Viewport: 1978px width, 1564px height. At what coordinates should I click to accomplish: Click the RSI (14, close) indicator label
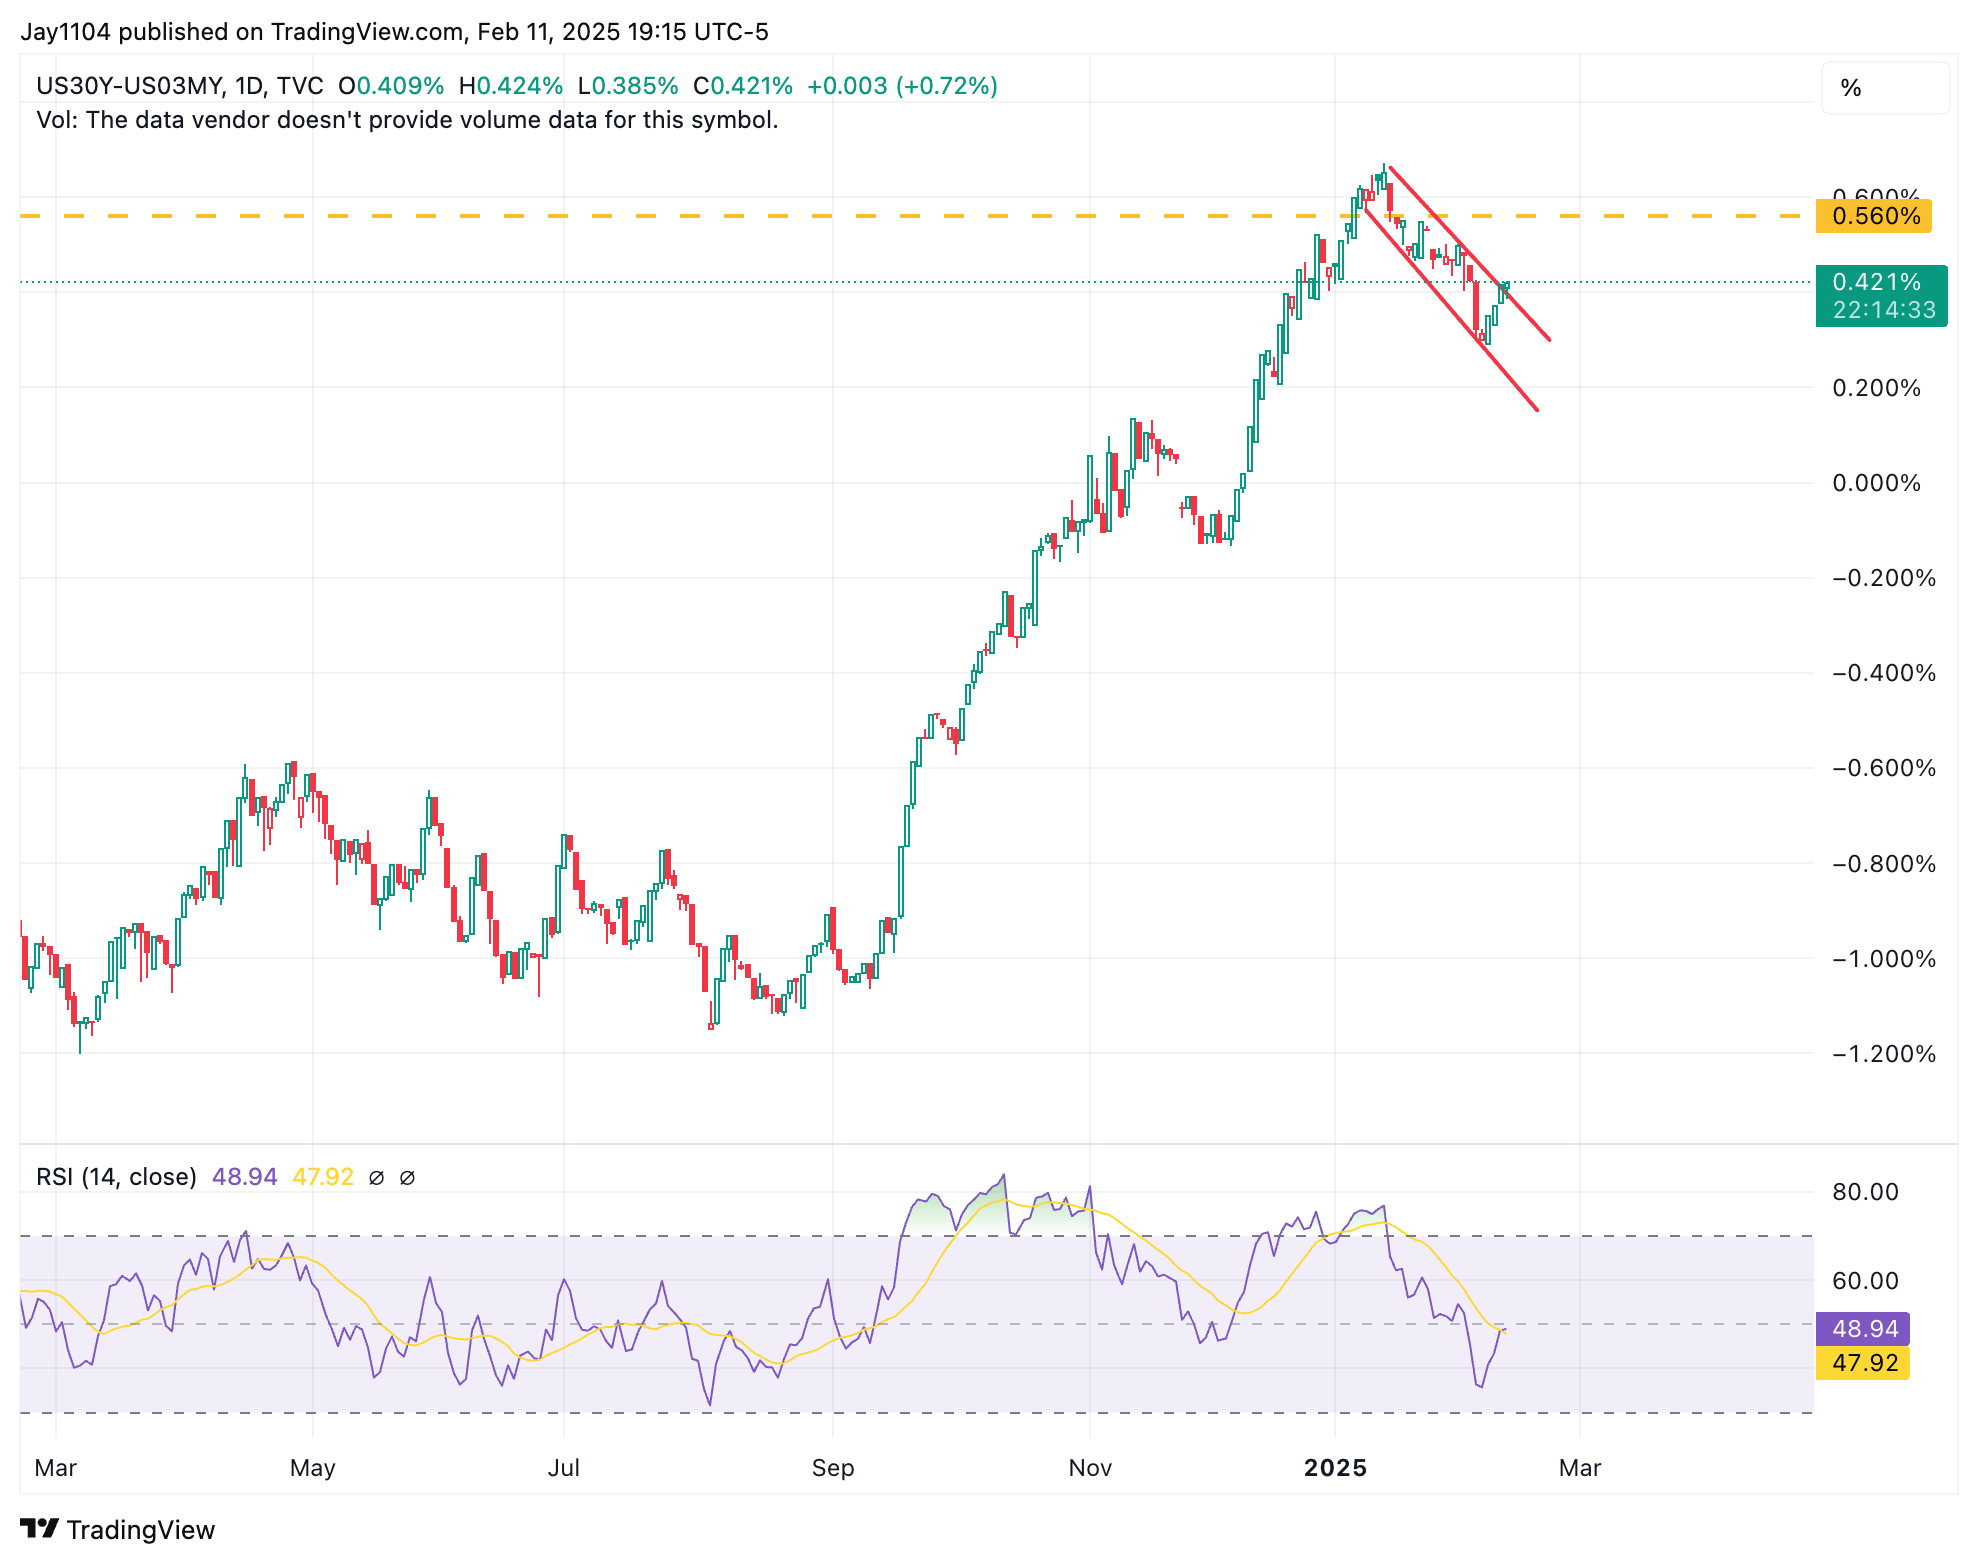pos(116,1177)
